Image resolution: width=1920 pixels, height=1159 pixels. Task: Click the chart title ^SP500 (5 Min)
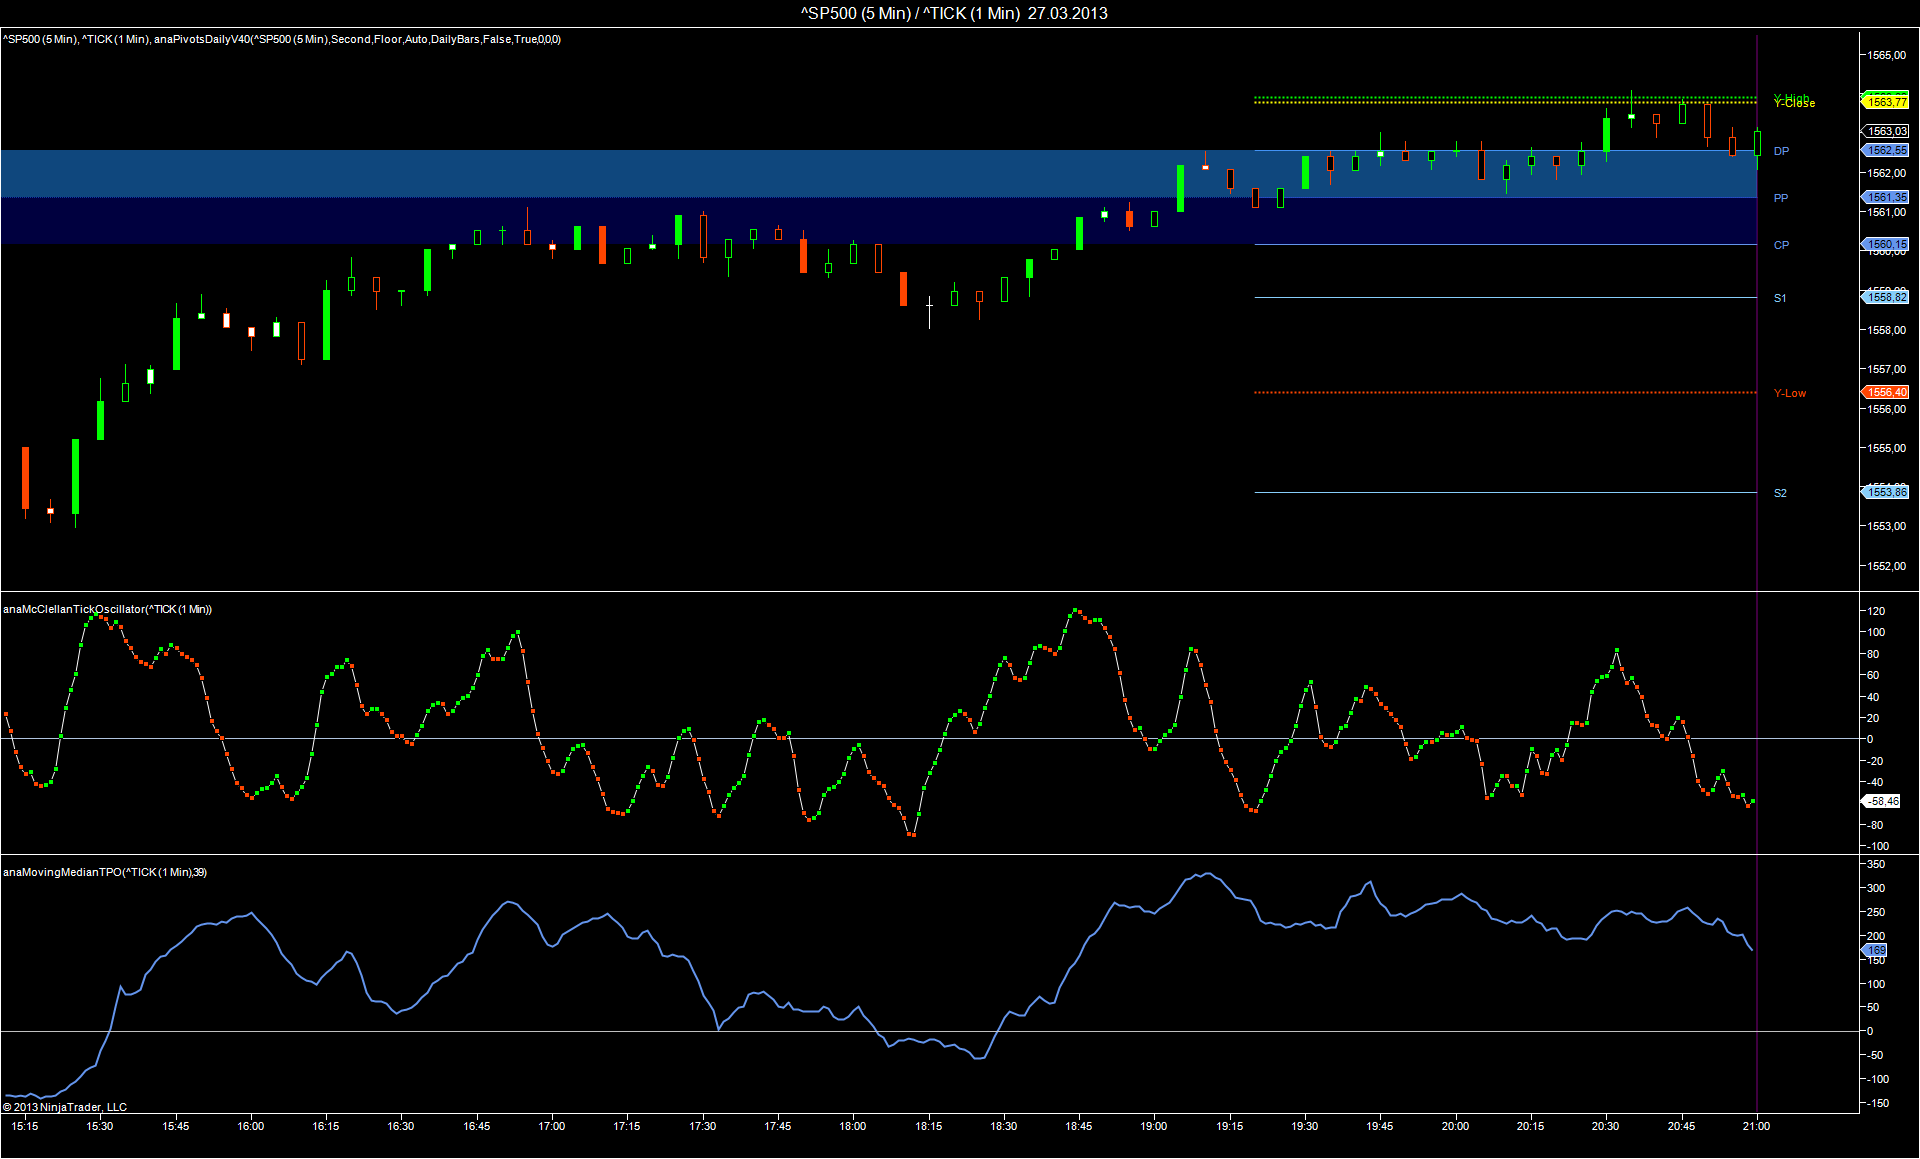click(x=856, y=13)
